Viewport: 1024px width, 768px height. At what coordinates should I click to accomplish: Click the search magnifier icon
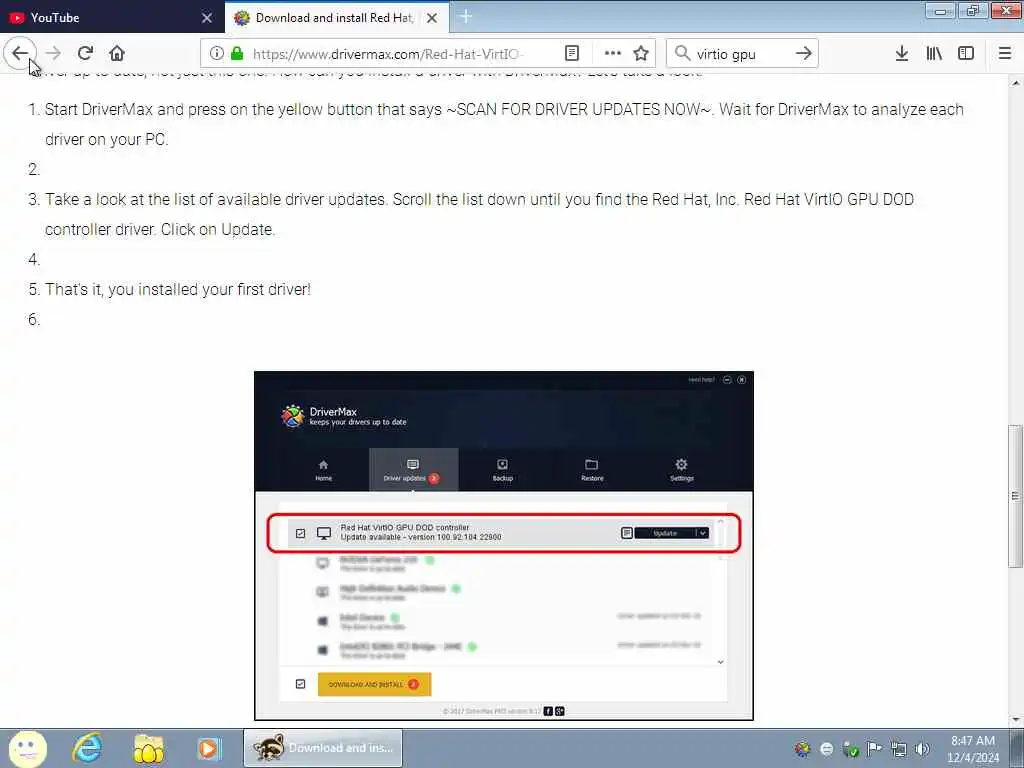pos(682,54)
